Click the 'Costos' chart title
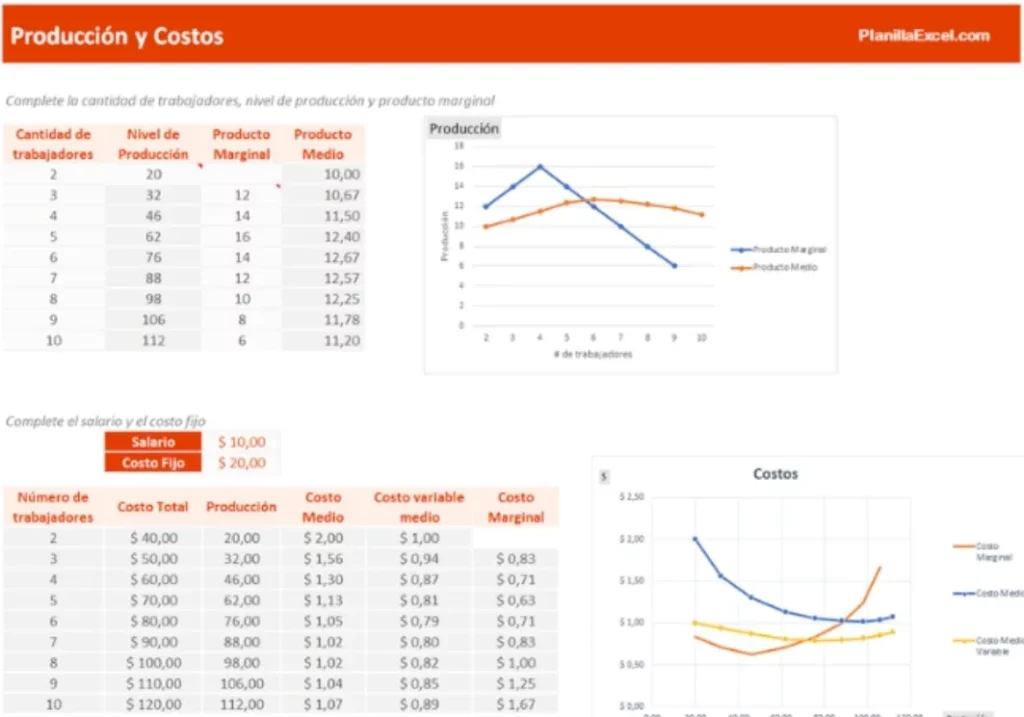1024x717 pixels. pyautogui.click(x=775, y=474)
